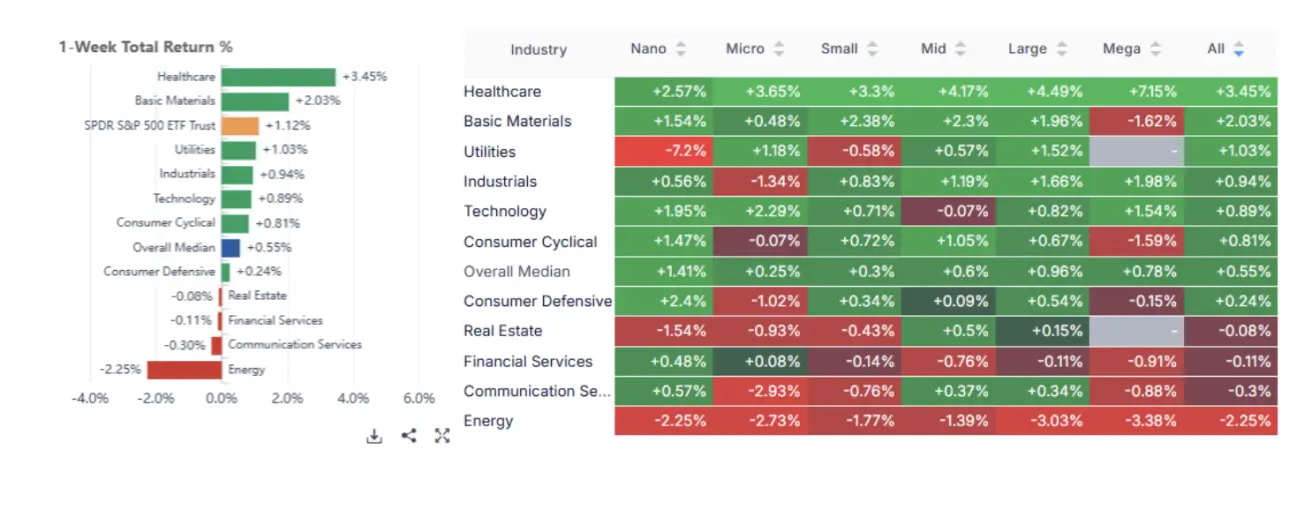Click the Industry column header
This screenshot has height=510, width=1312.
pyautogui.click(x=538, y=50)
